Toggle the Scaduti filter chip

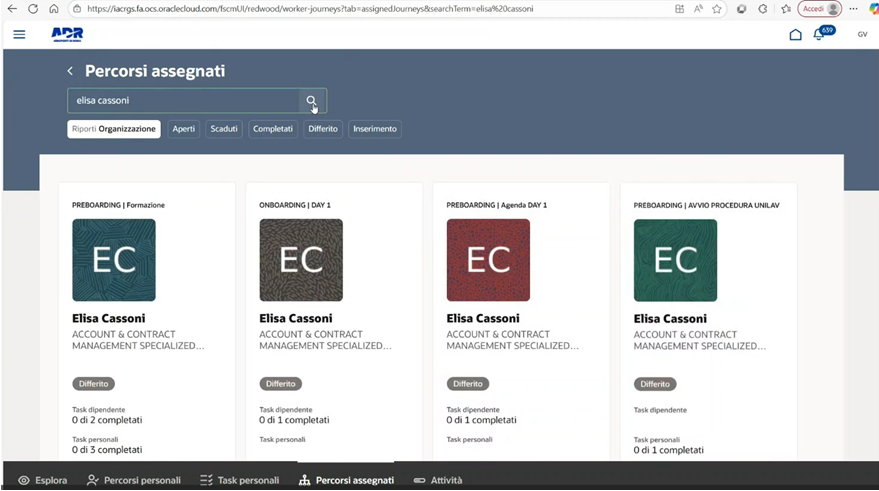(x=224, y=129)
